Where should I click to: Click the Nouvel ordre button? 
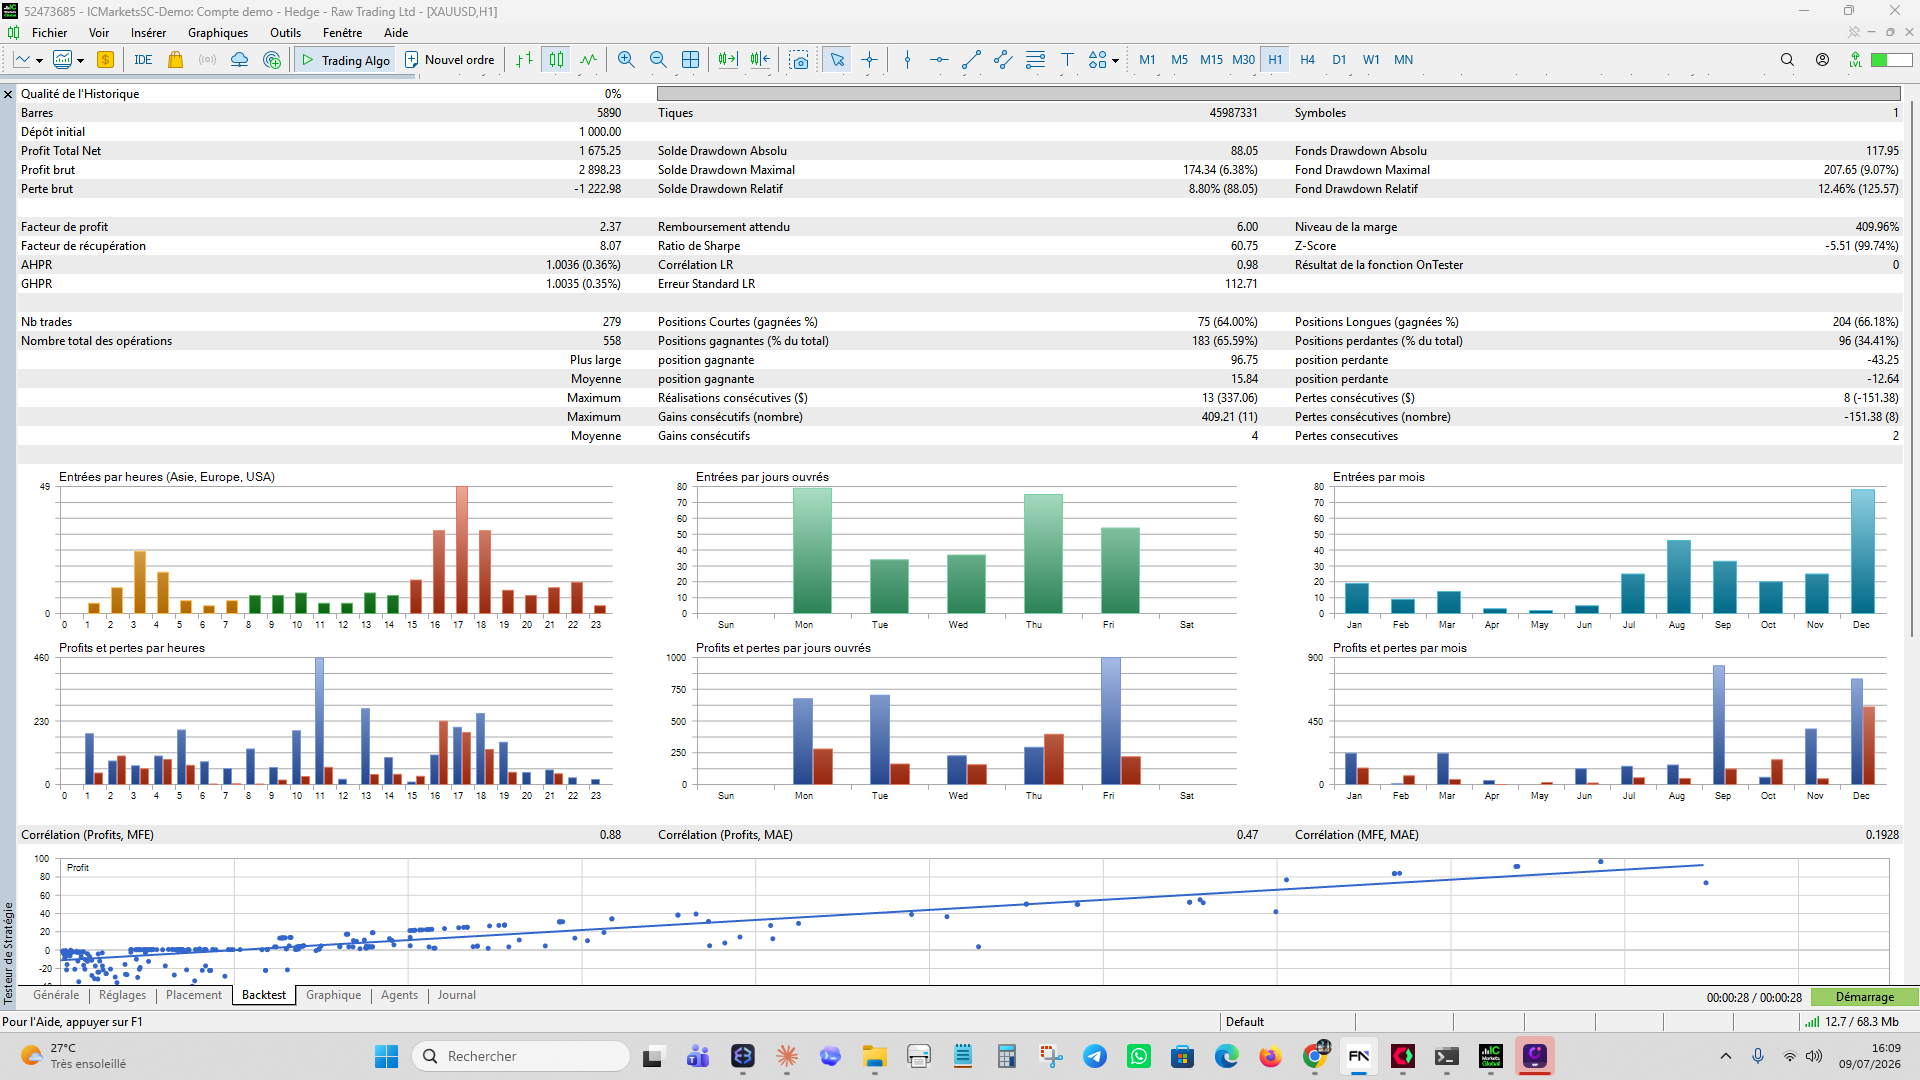(450, 60)
